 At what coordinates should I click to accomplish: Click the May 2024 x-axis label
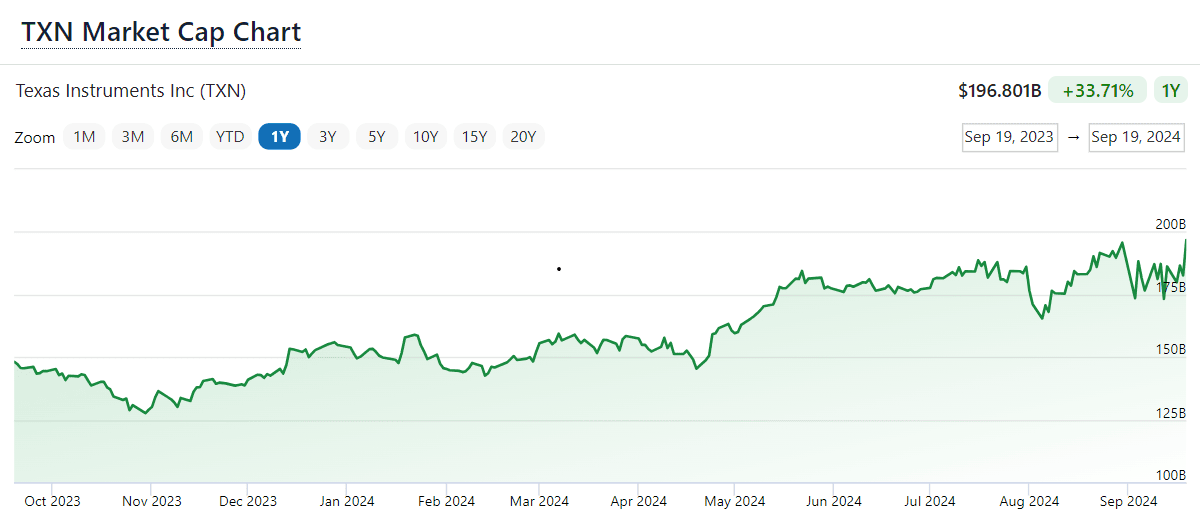[x=734, y=501]
